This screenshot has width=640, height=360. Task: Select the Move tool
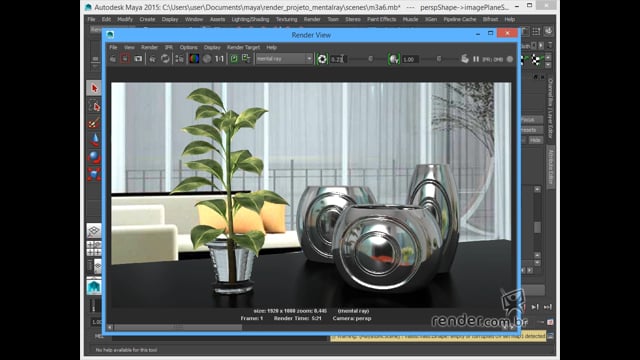[x=94, y=140]
